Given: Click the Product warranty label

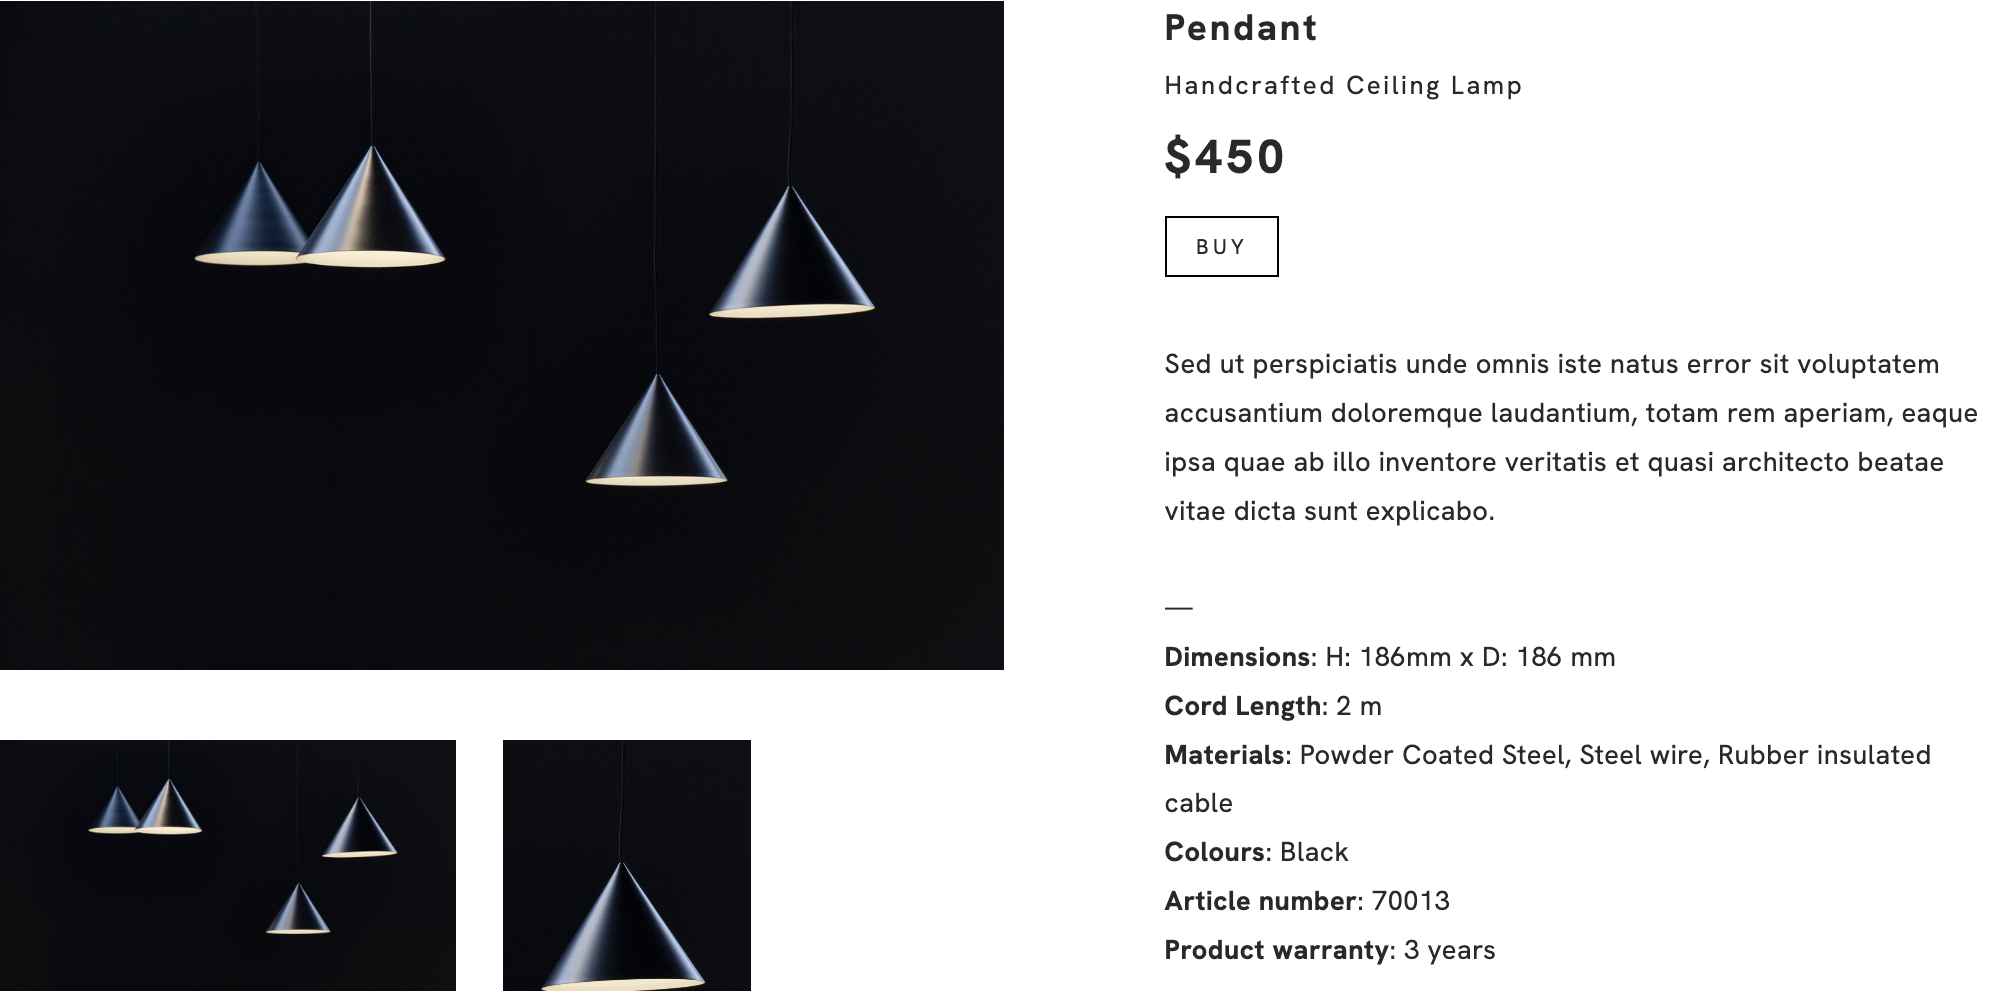Looking at the screenshot, I should pos(1276,950).
